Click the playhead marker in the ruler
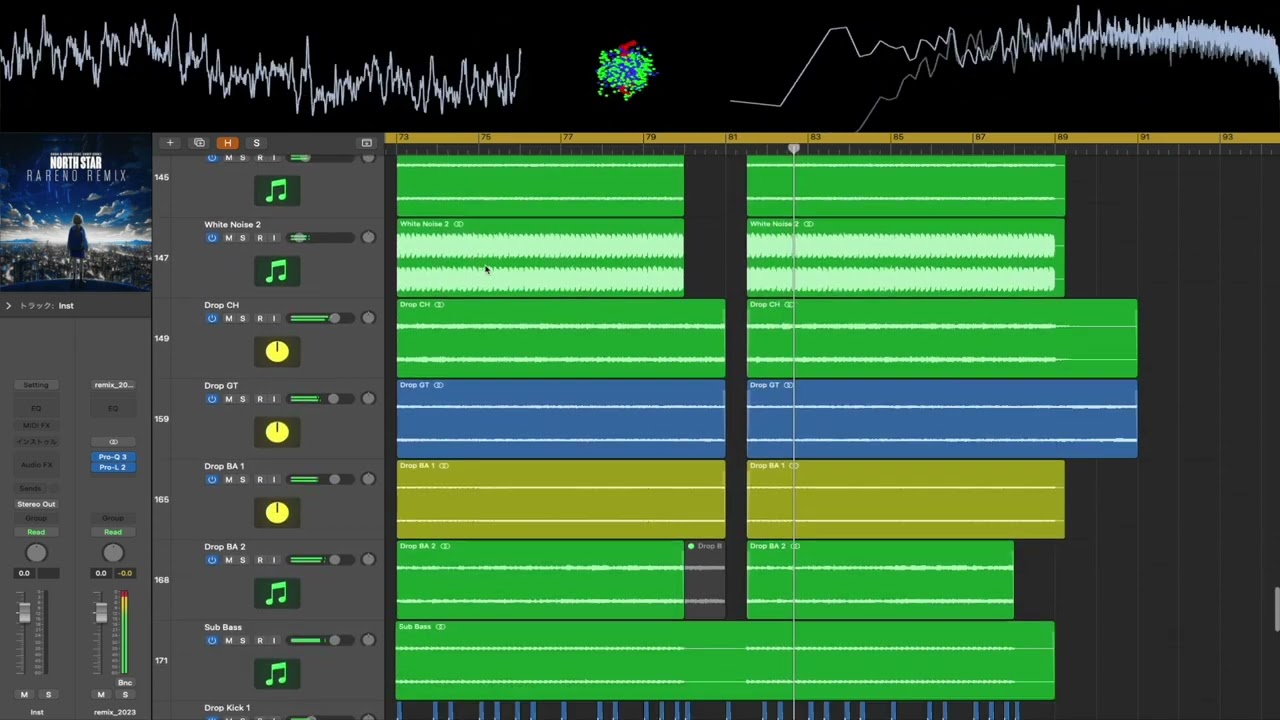 tap(794, 149)
